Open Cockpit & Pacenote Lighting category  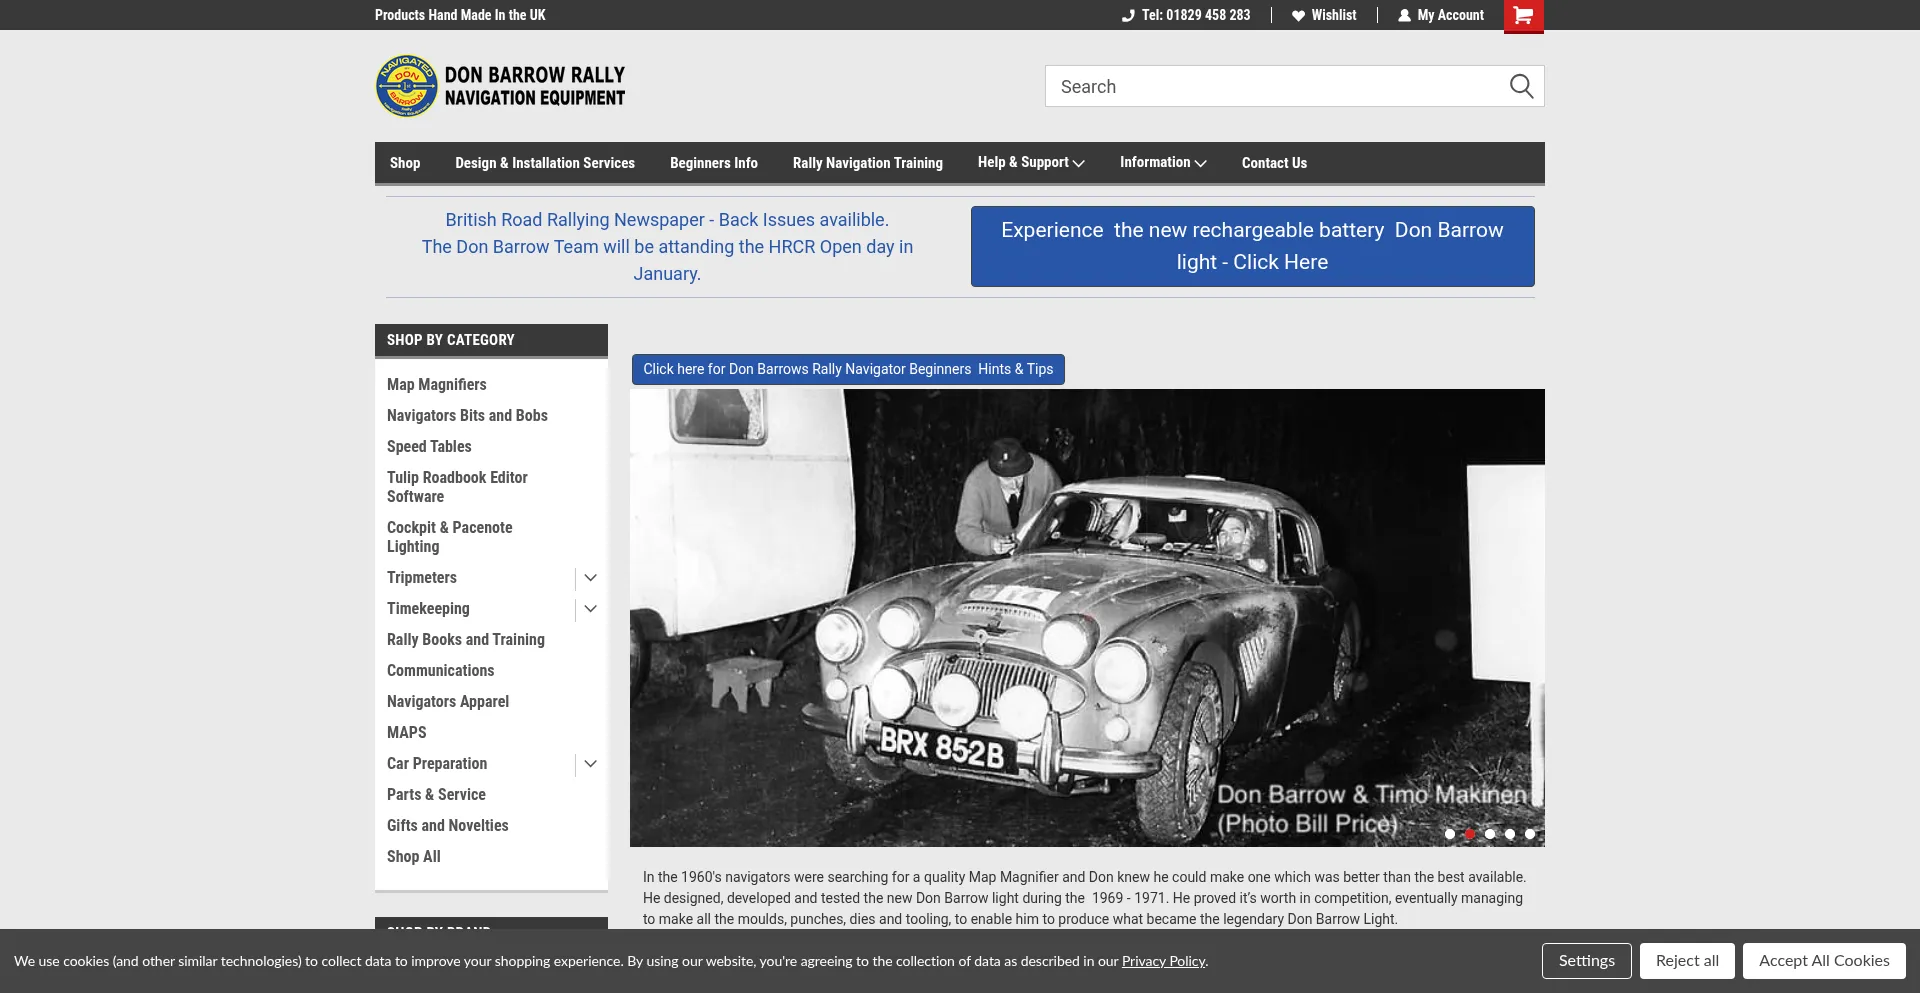pyautogui.click(x=449, y=537)
